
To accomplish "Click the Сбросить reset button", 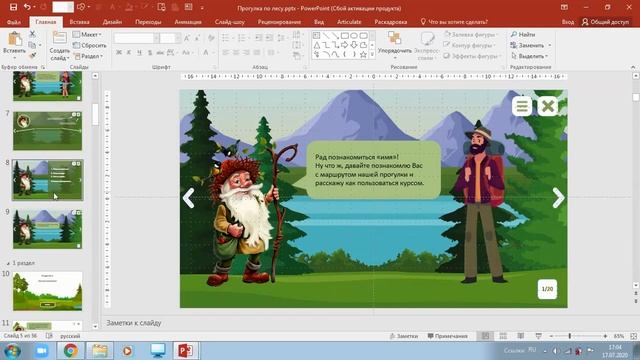I will pyautogui.click(x=90, y=45).
